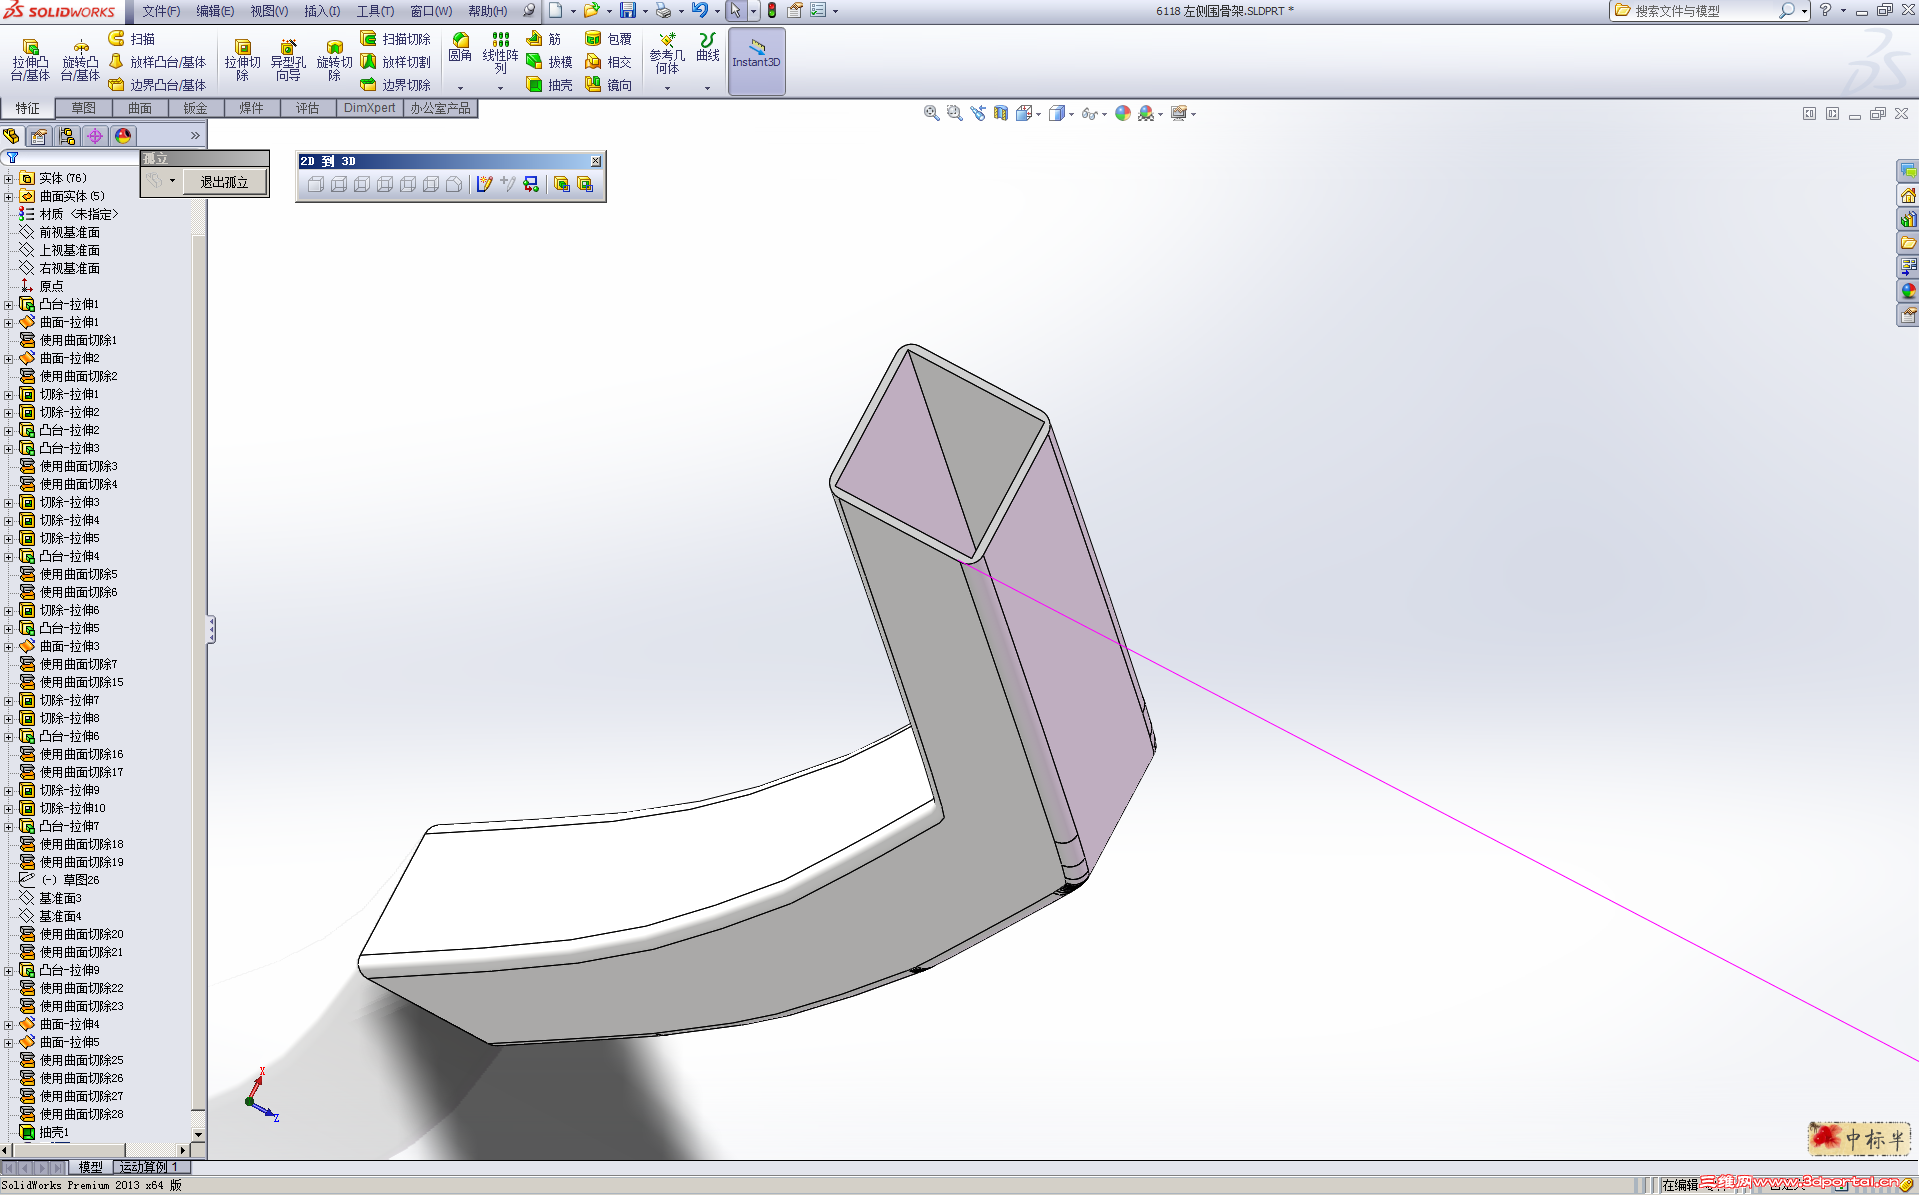
Task: Switch to the 运动算例 1 motion study tab
Action: 150,1167
